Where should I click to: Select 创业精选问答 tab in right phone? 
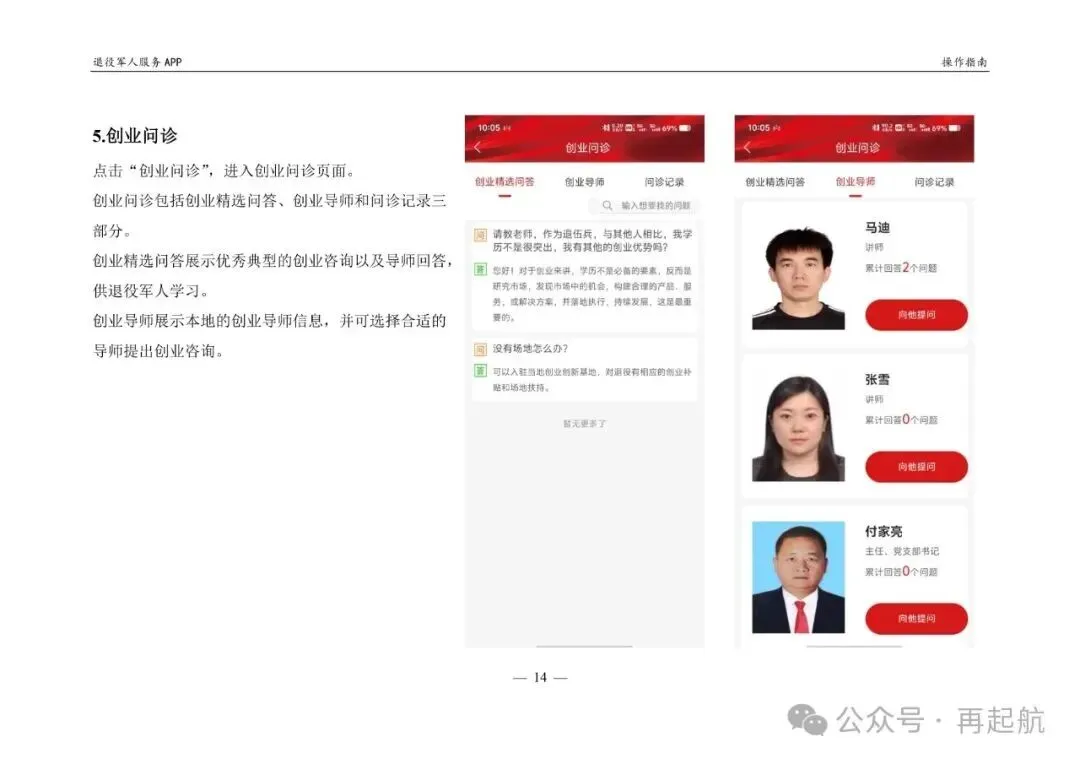click(x=775, y=182)
